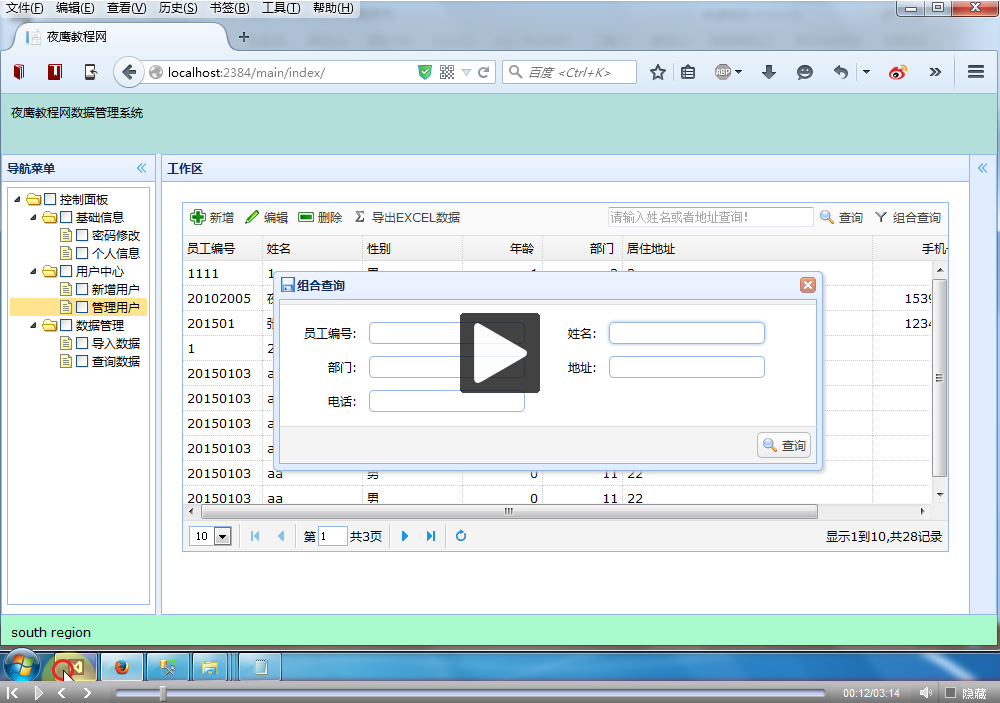Click the green 新增 add icon
This screenshot has height=703, width=1000.
coord(198,217)
